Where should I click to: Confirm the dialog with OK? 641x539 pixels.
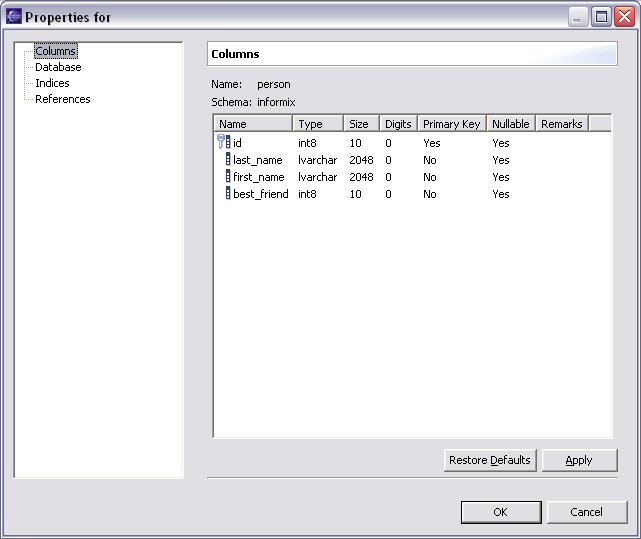click(x=501, y=512)
